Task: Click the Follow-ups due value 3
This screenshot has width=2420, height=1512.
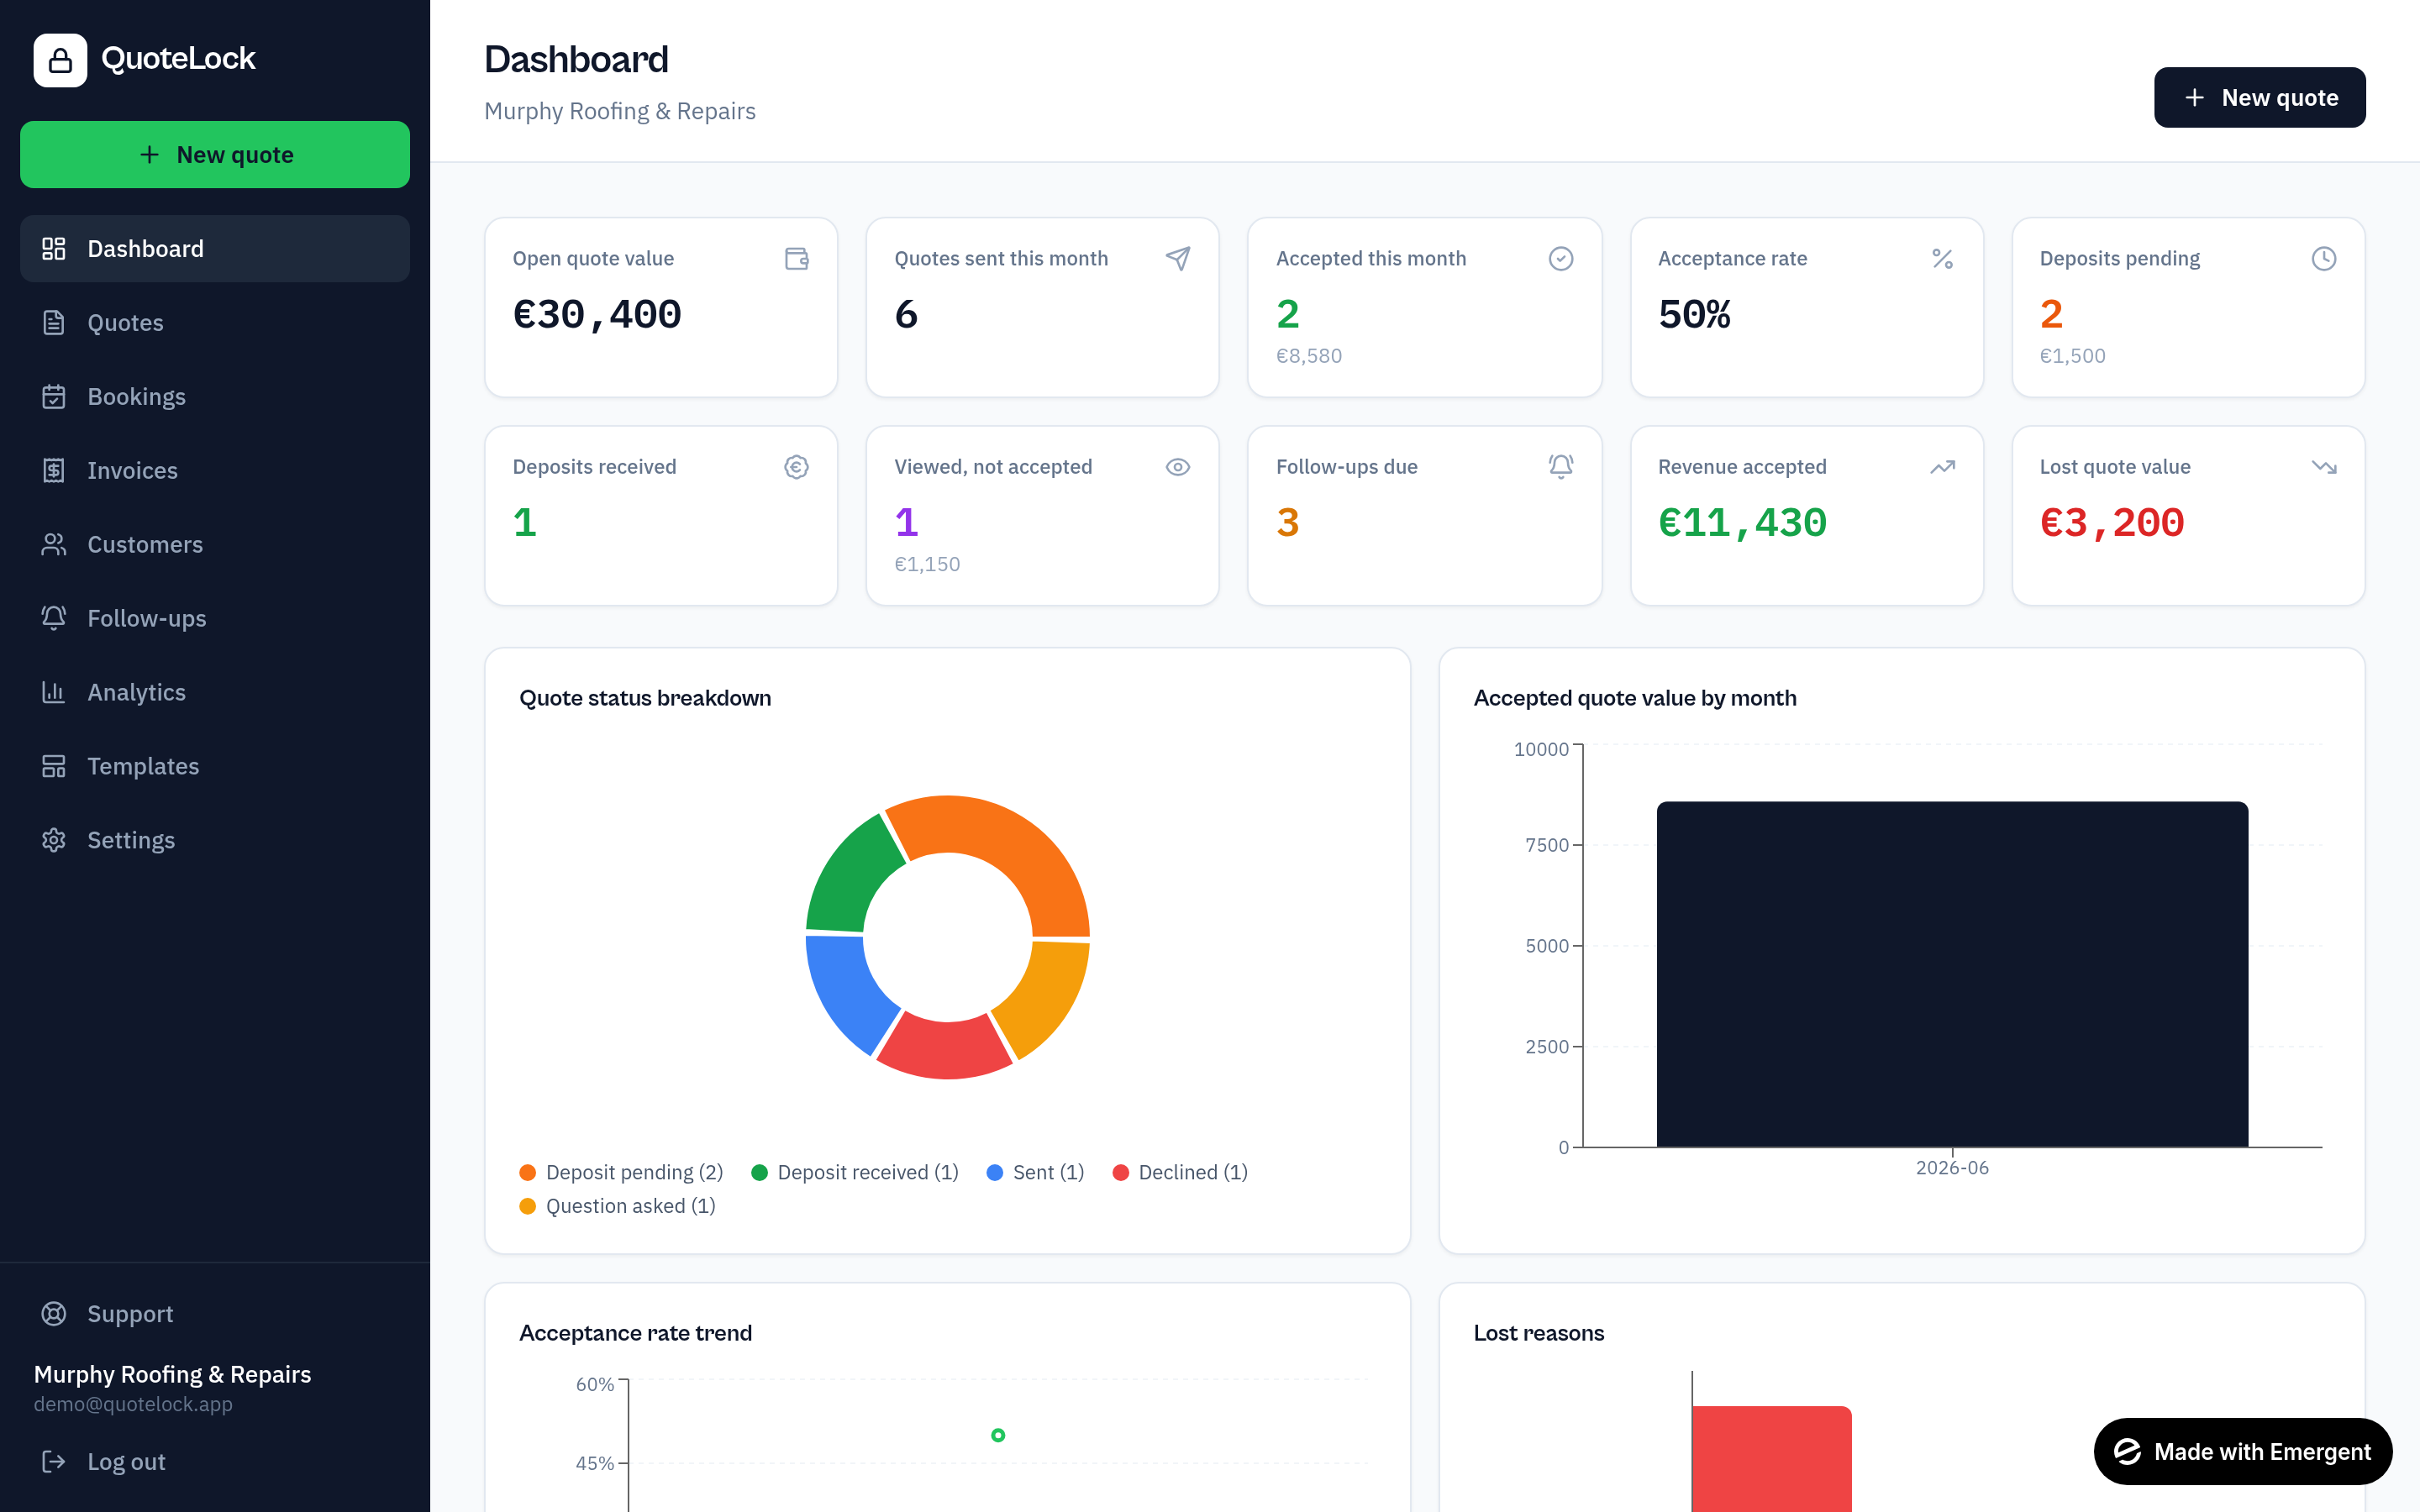Action: point(1288,523)
